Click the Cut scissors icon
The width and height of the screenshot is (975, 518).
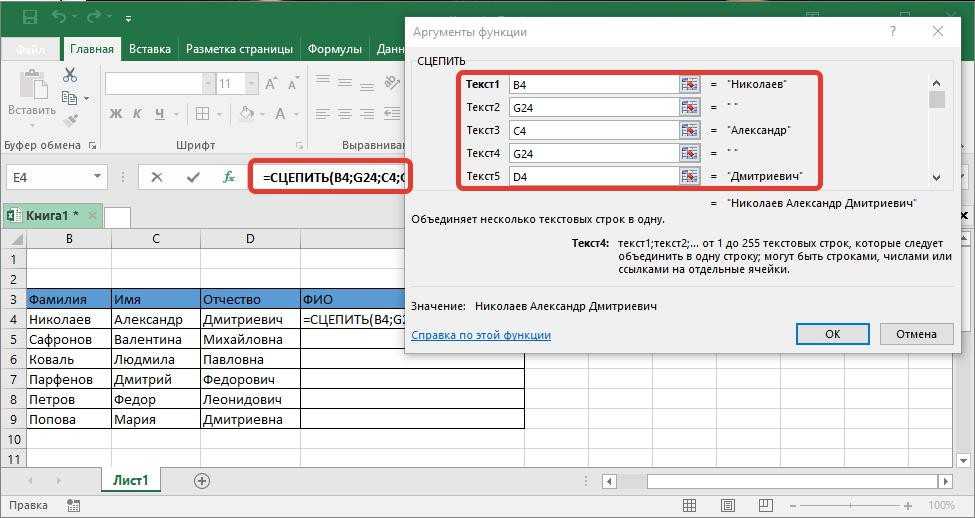pyautogui.click(x=70, y=75)
